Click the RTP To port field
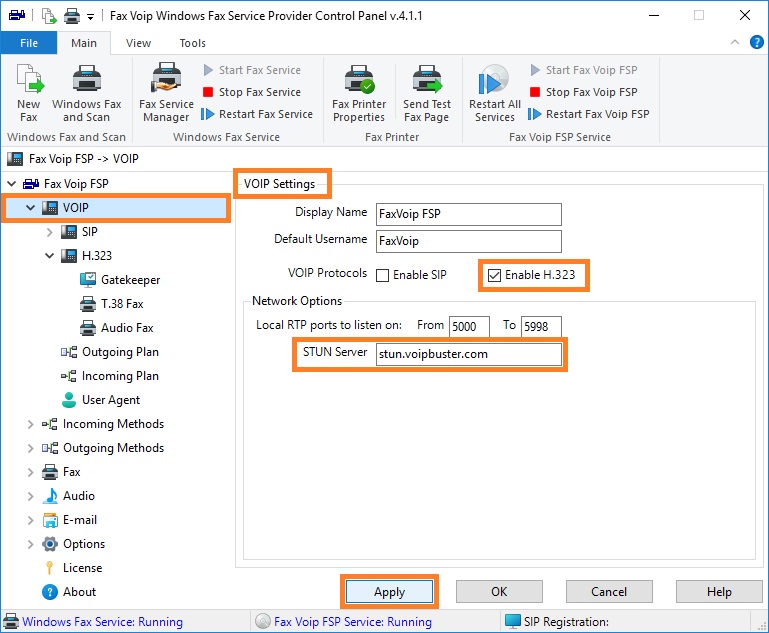This screenshot has height=633, width=769. pyautogui.click(x=541, y=327)
